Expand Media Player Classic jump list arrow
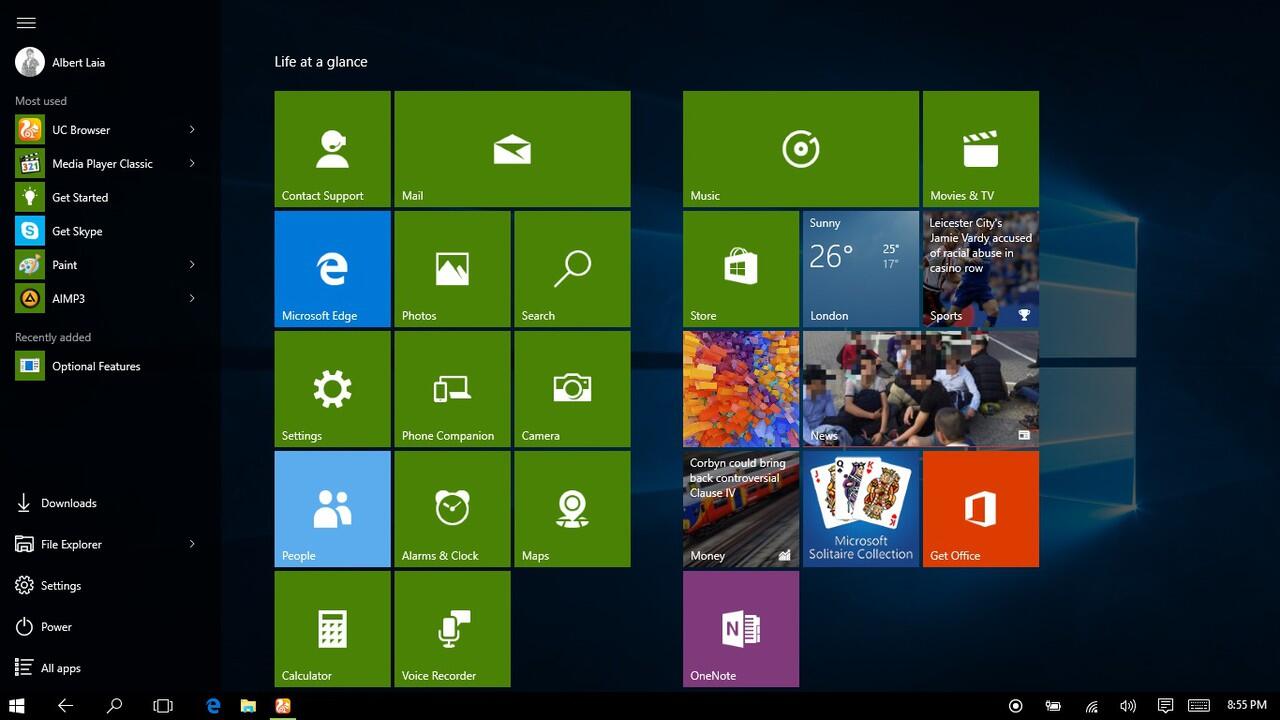1280x720 pixels. [x=192, y=164]
